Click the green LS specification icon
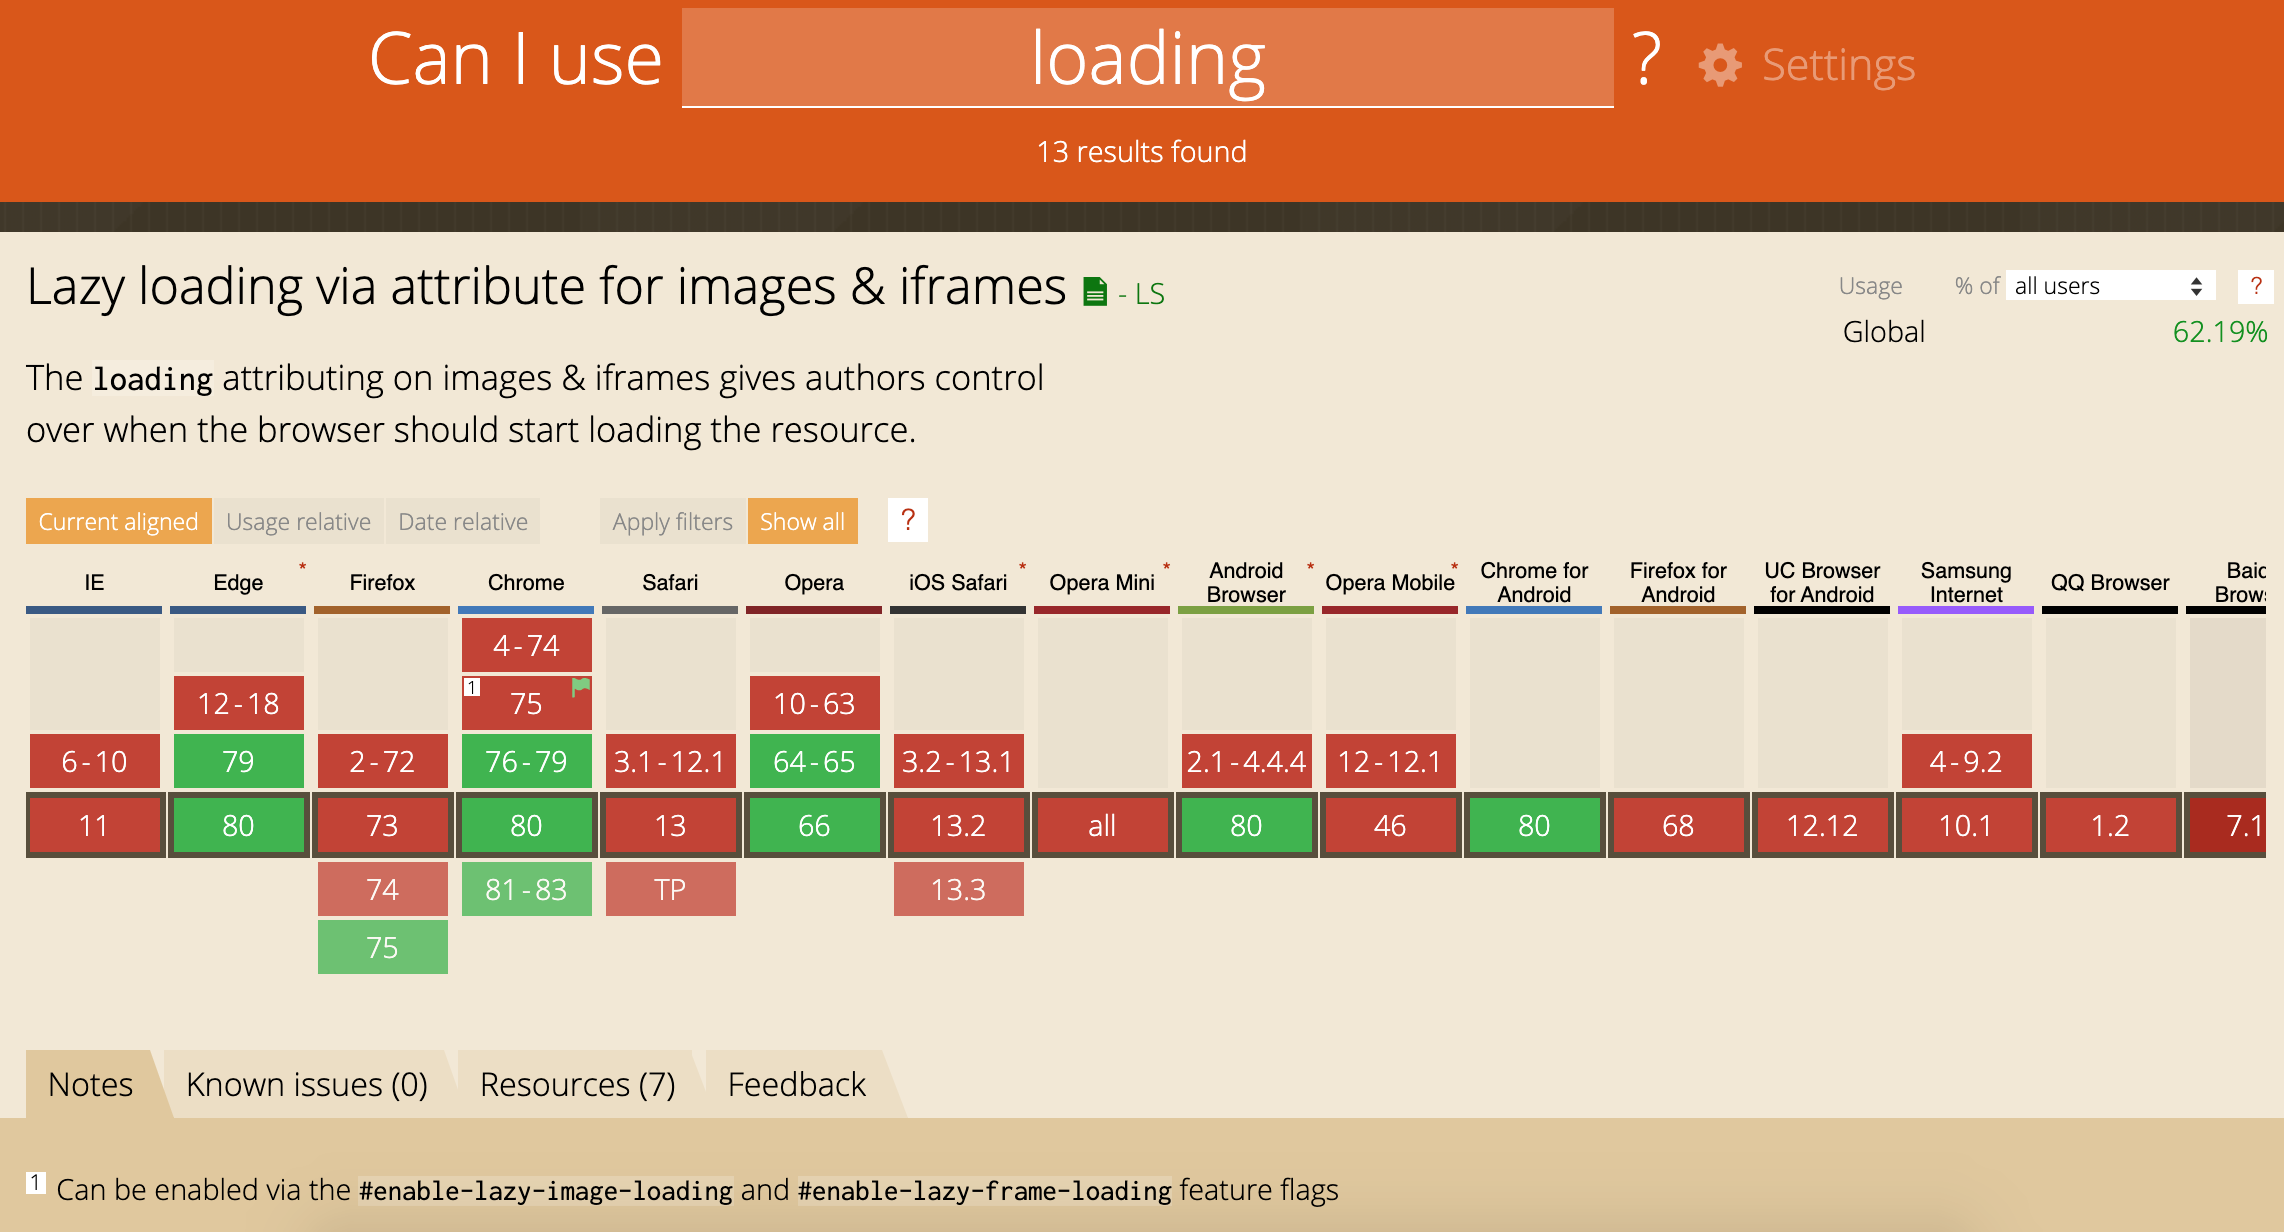The height and width of the screenshot is (1232, 2284). [1092, 291]
